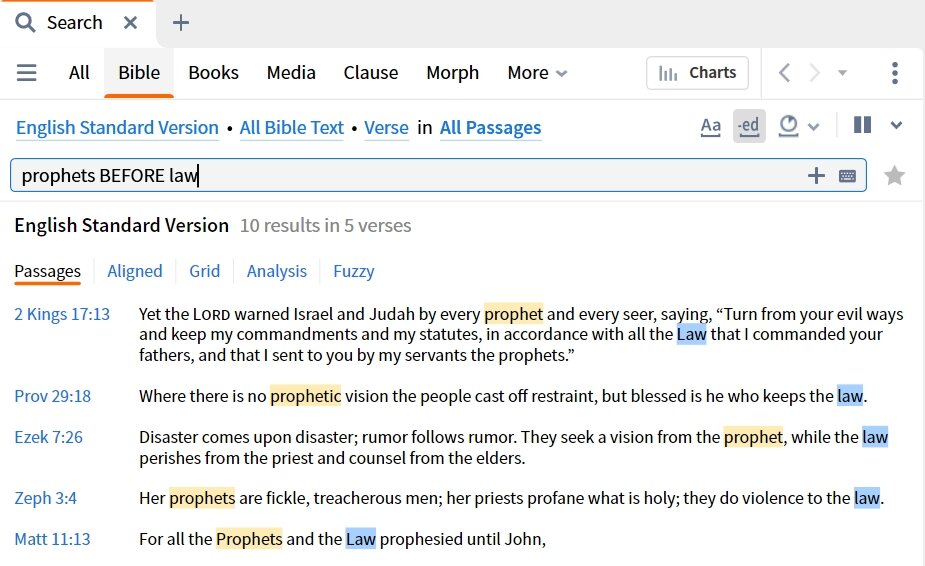Open the search progress circle dropdown

(x=798, y=126)
